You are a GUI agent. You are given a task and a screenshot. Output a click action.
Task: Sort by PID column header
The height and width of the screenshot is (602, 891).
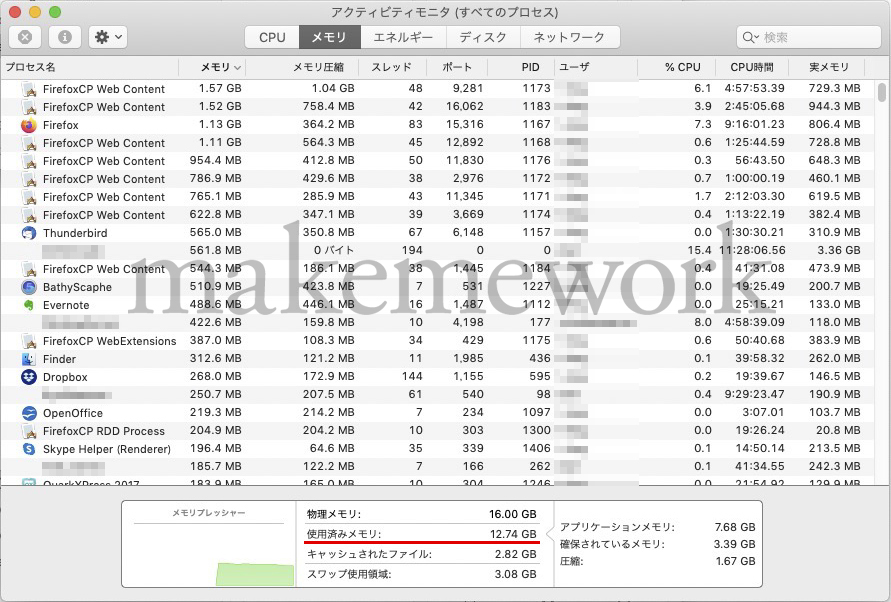521,67
